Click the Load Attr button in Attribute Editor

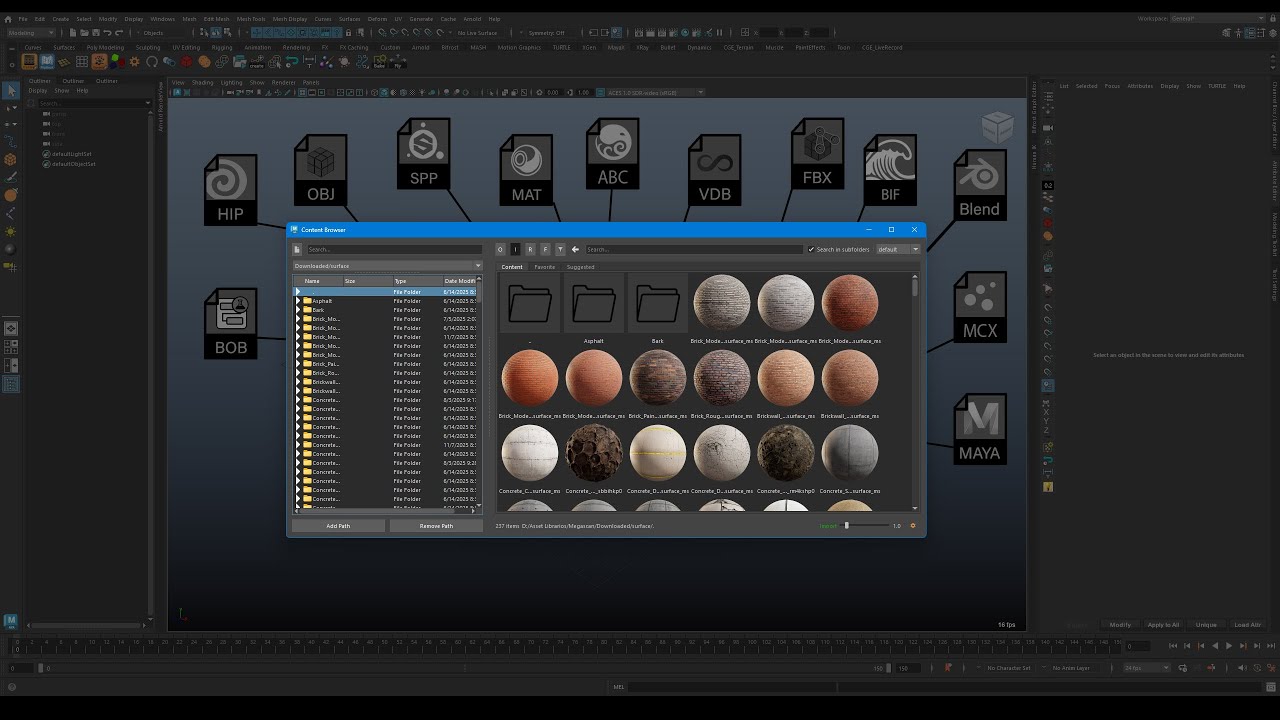[1247, 624]
